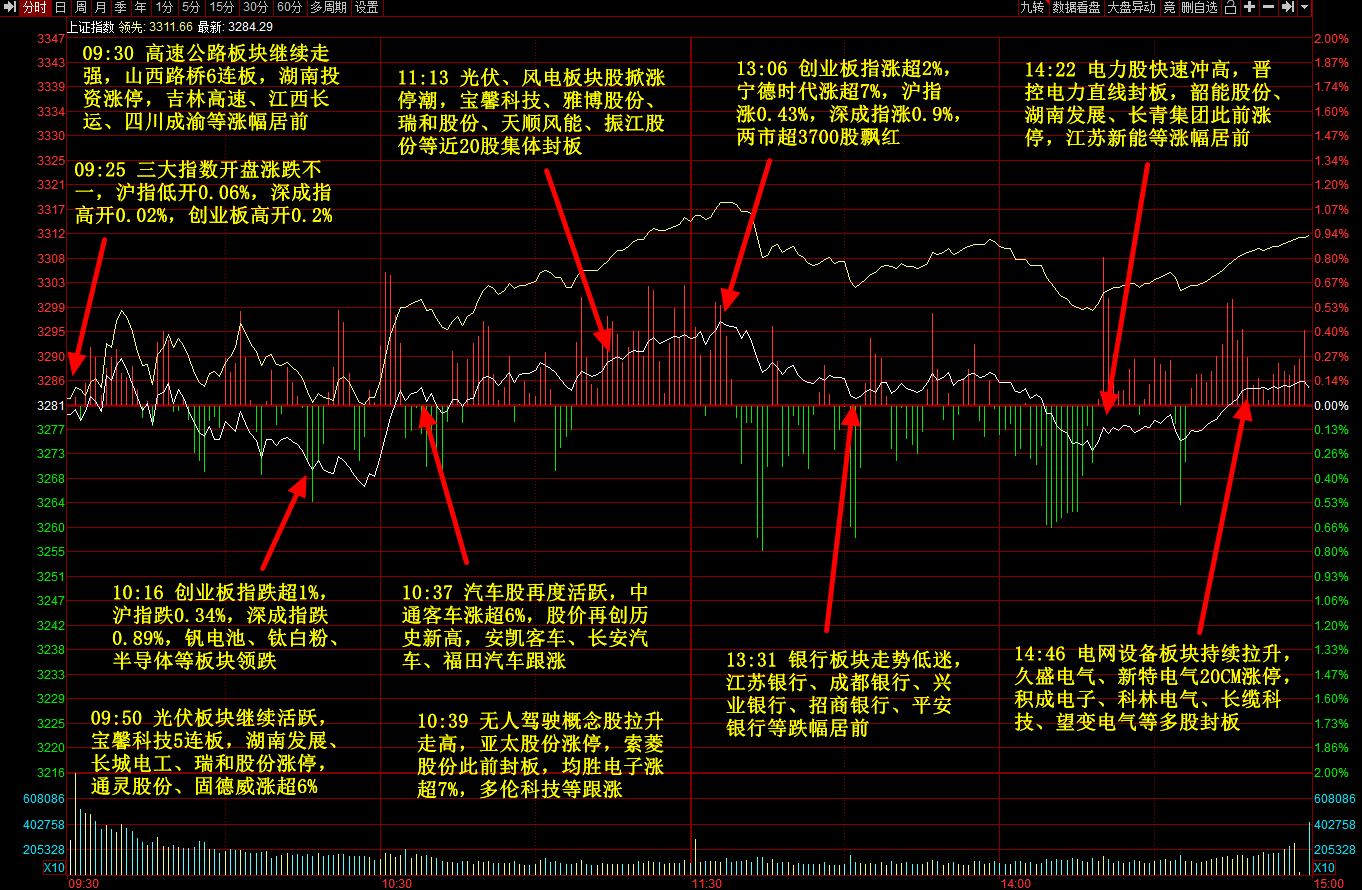Click the minus icon in top toolbar
The image size is (1362, 890).
[x=1268, y=7]
